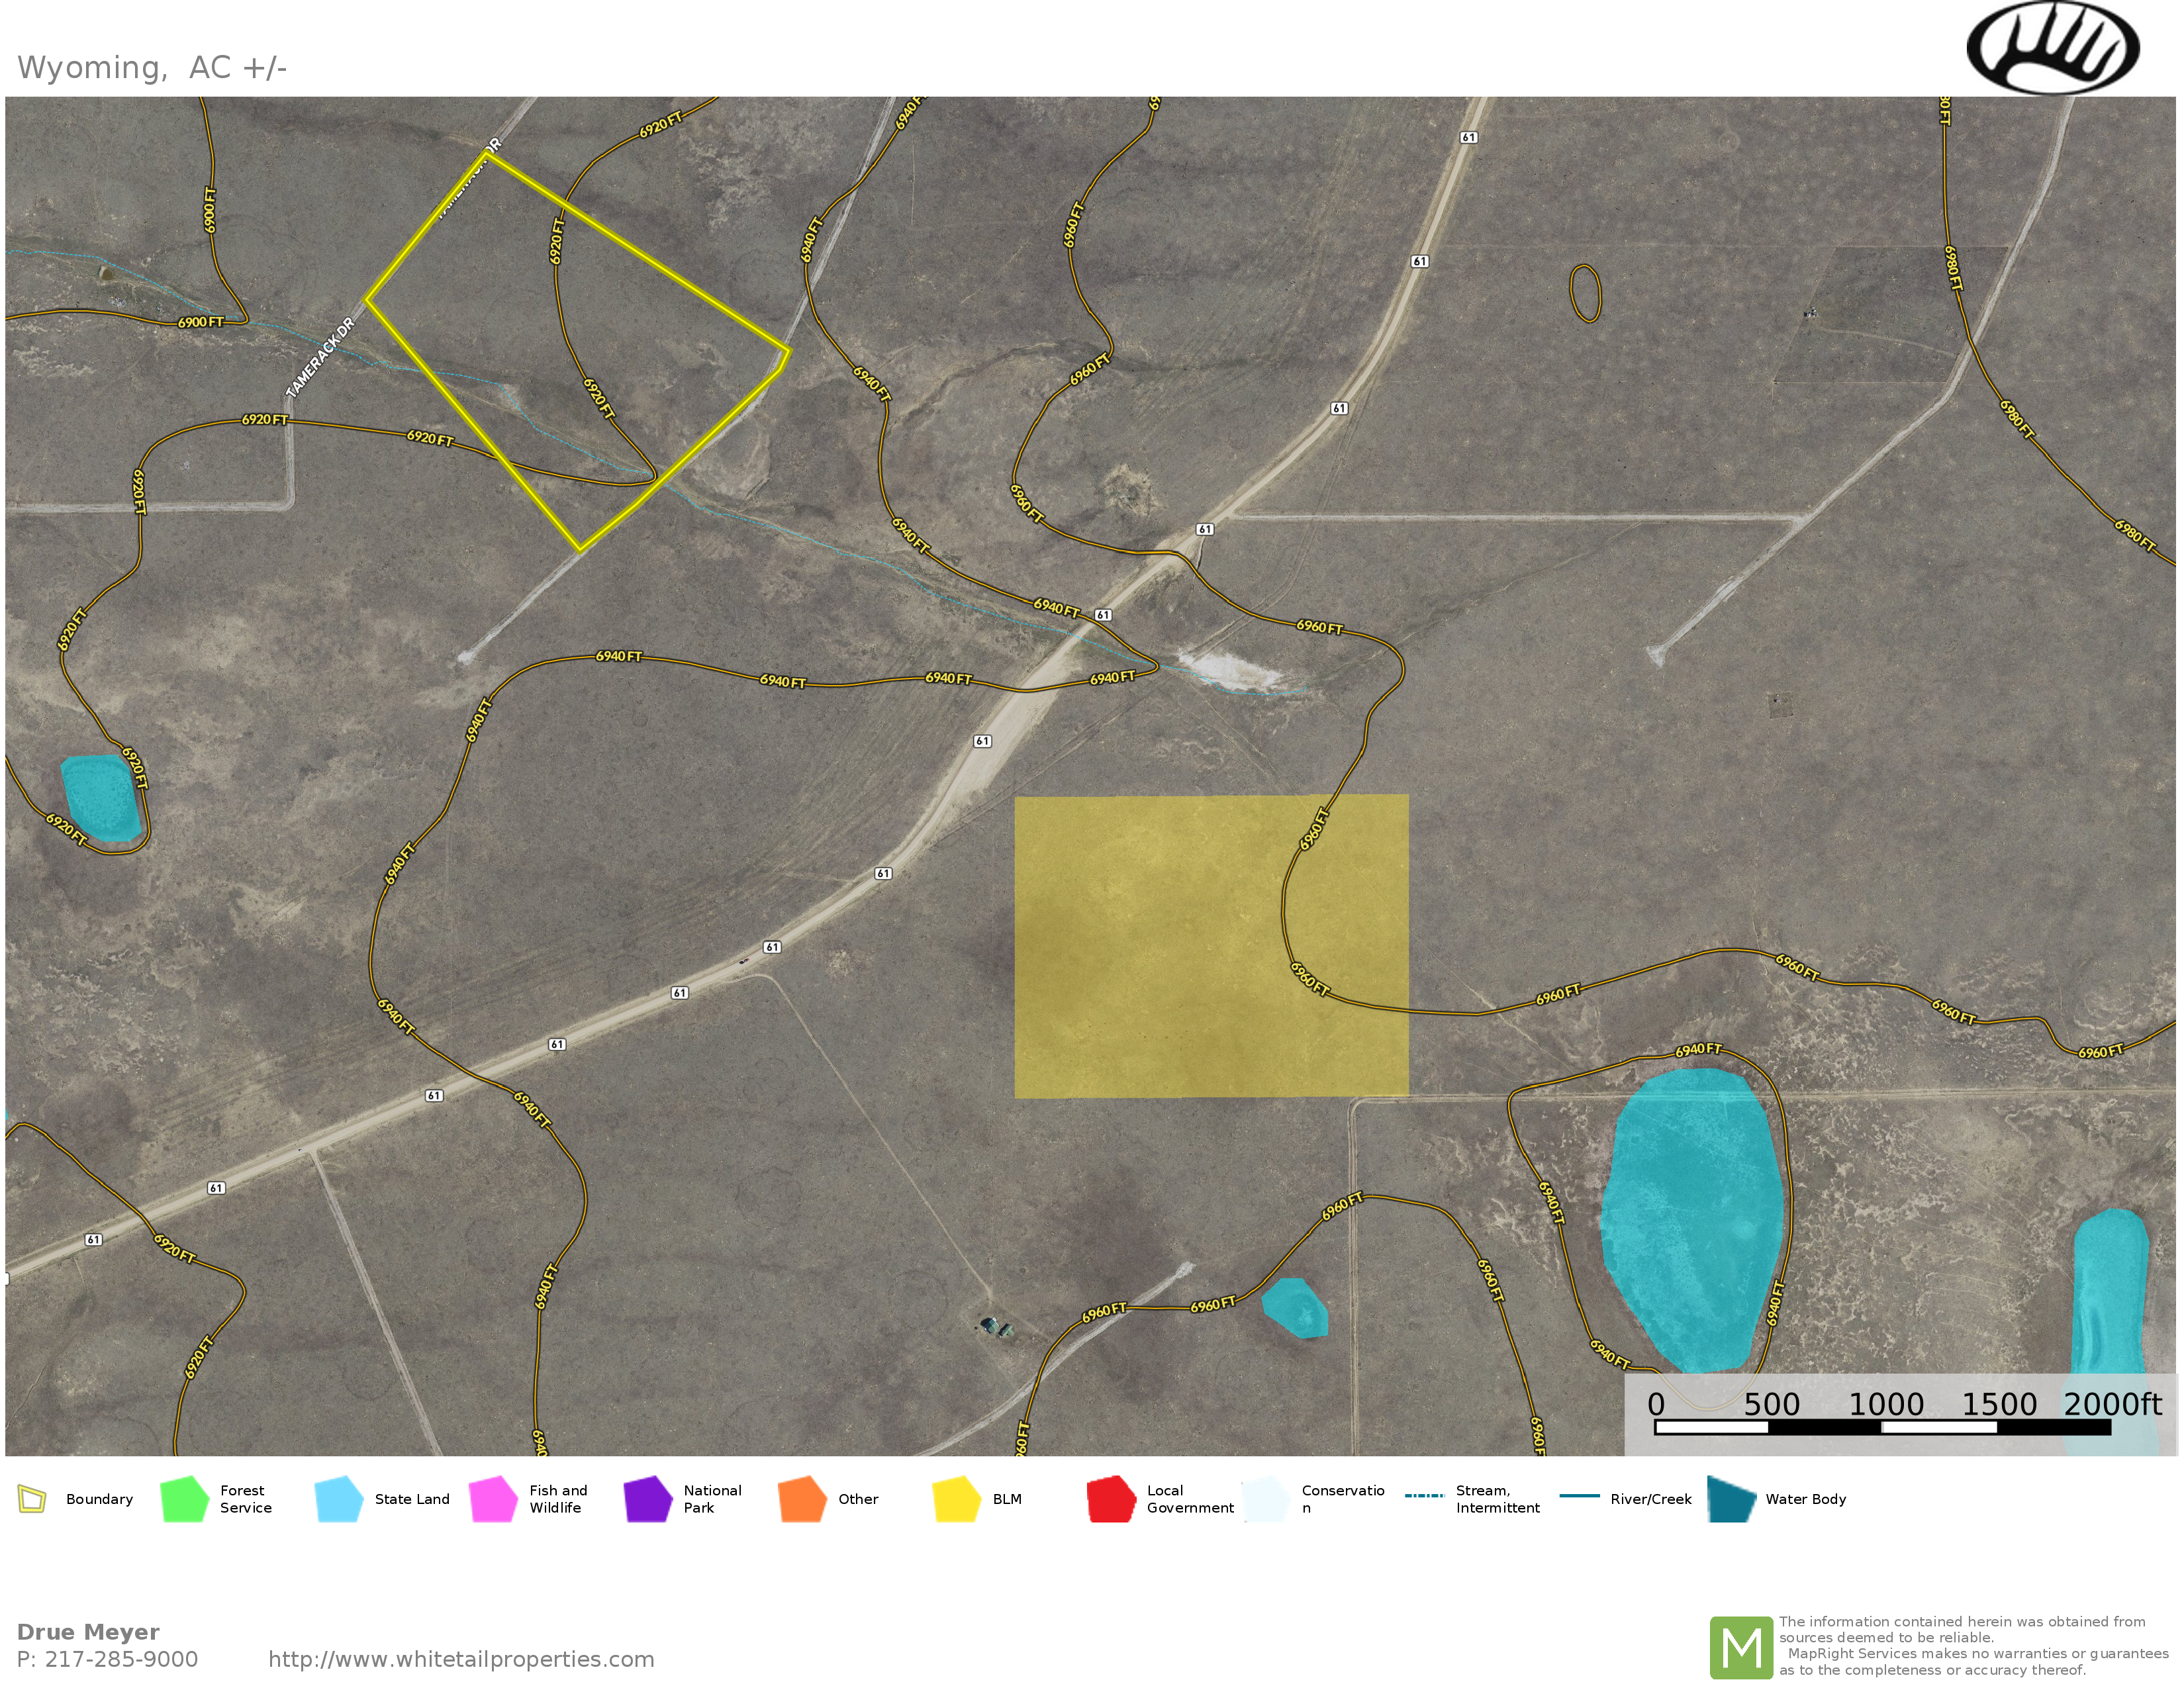
Task: Click the River/Creek line symbol in legend
Action: (1579, 1496)
